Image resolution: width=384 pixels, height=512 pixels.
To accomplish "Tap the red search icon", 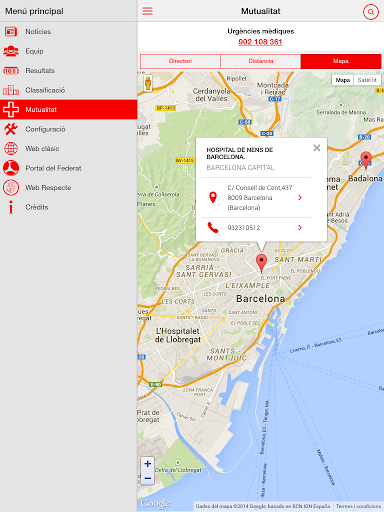I will (x=371, y=12).
